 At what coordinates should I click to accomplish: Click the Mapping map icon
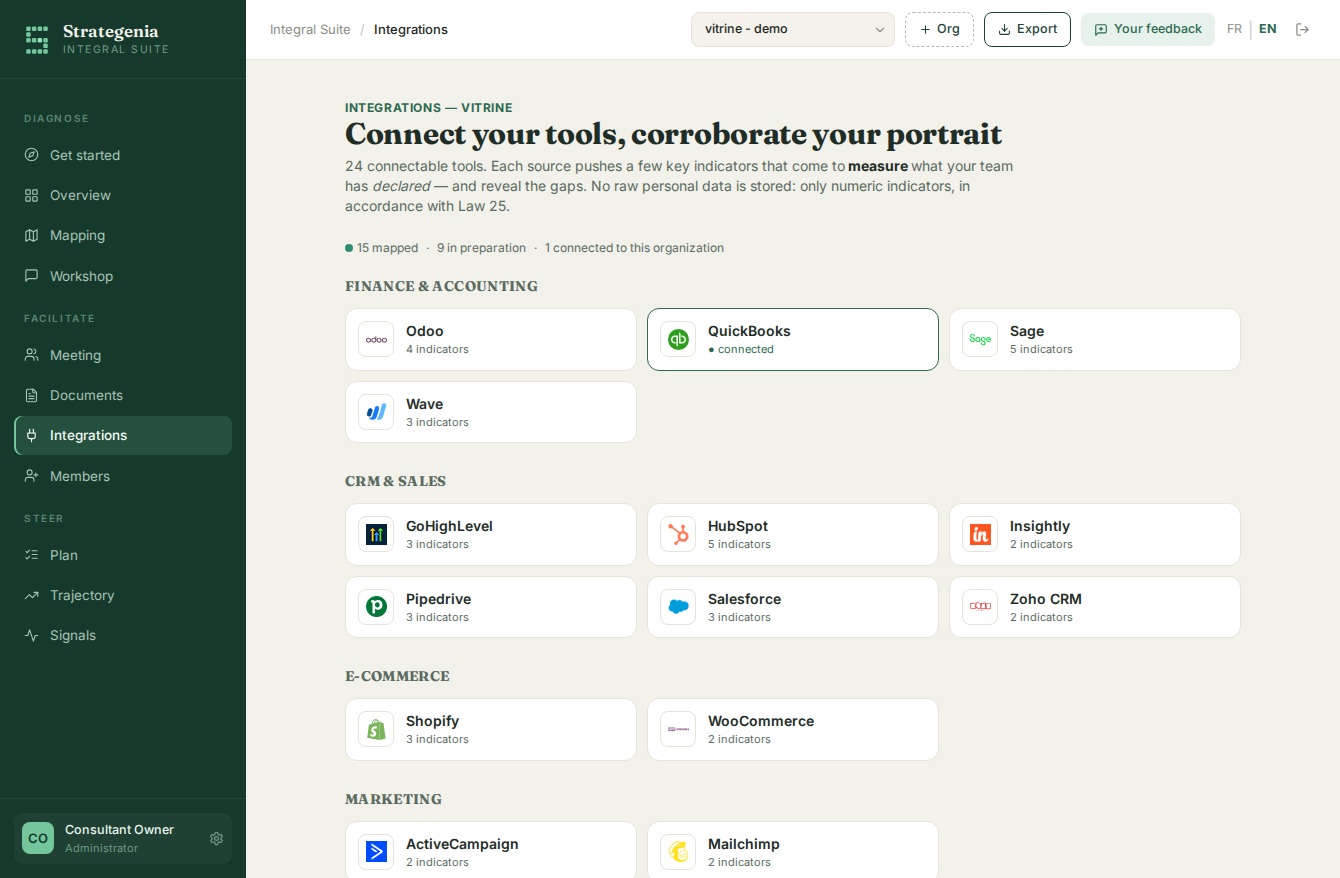[x=31, y=235]
